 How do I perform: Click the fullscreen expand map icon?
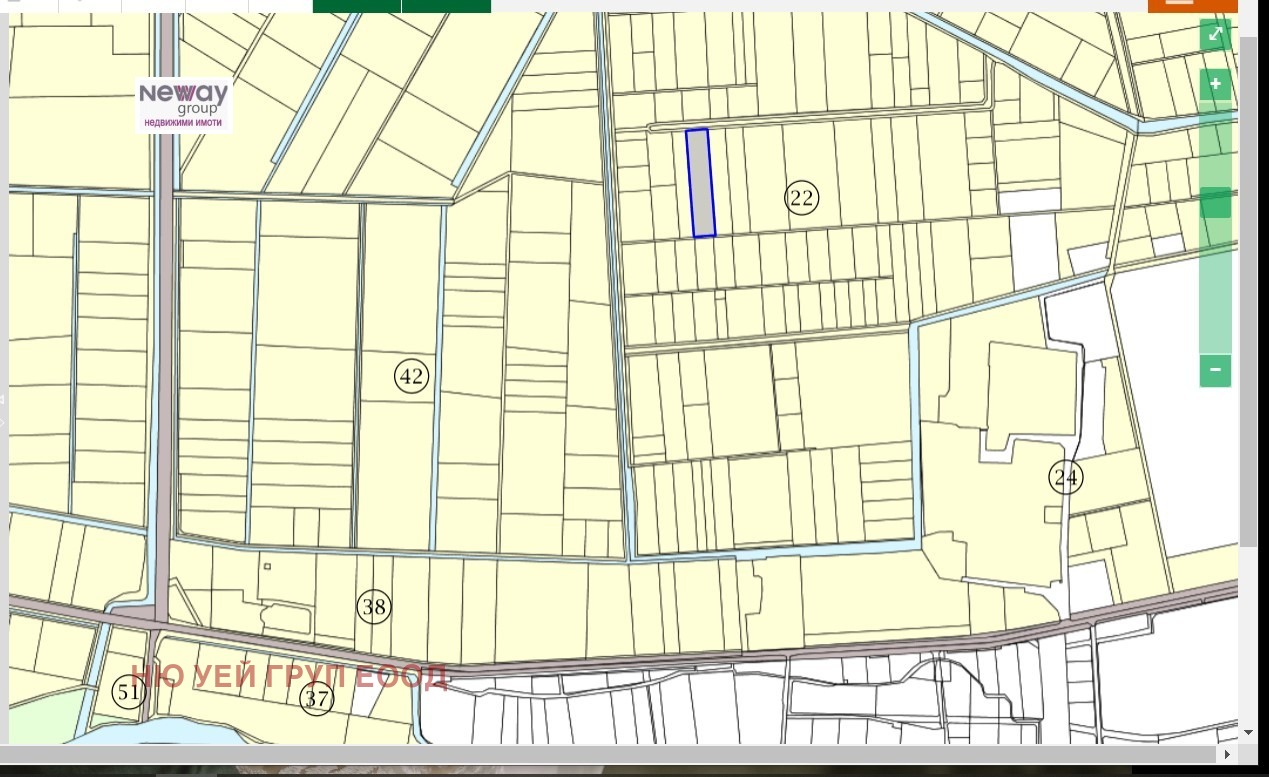1215,35
